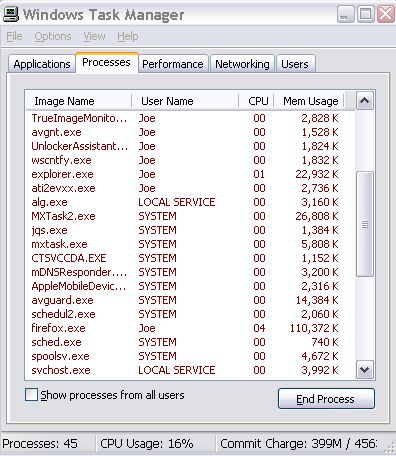Image resolution: width=396 pixels, height=456 pixels.
Task: Click LOCAL SERVICE user for svchost.exe
Action: tap(177, 370)
